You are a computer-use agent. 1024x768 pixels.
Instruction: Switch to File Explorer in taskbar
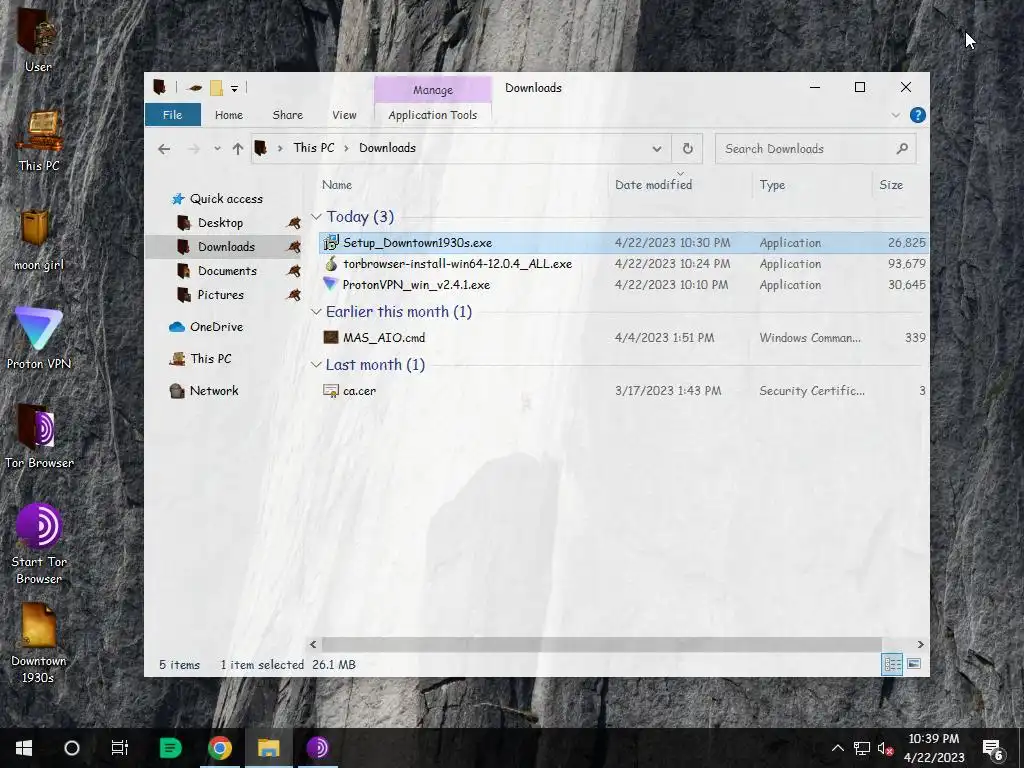click(x=268, y=748)
